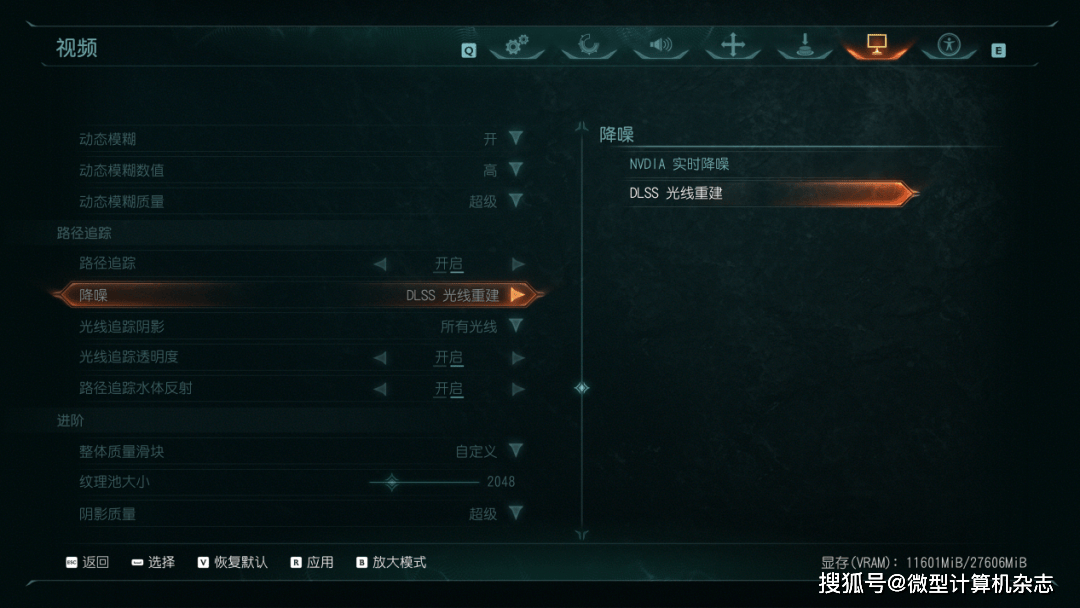This screenshot has width=1080, height=608.
Task: Open the gears general settings tab icon
Action: click(517, 45)
